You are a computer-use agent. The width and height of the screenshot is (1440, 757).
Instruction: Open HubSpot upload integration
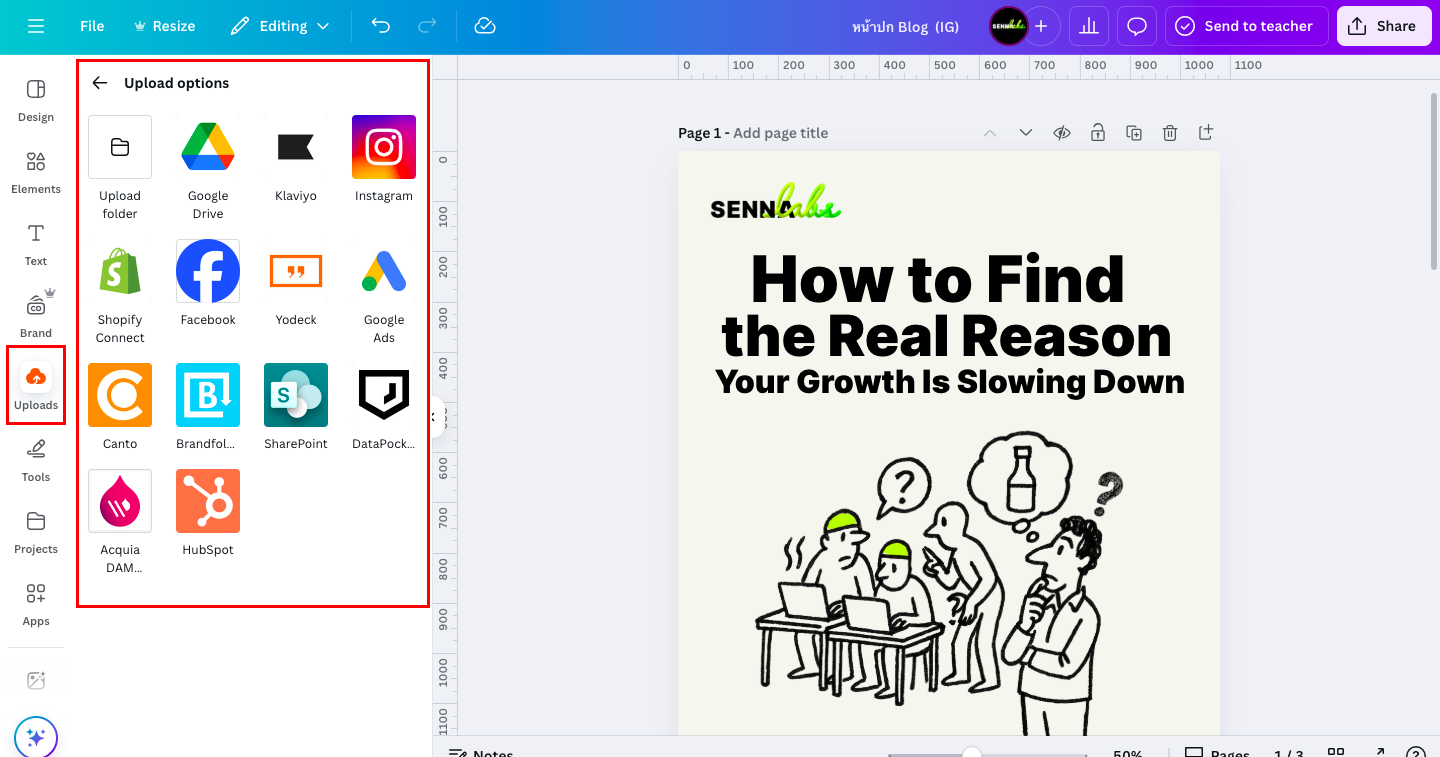(x=208, y=501)
